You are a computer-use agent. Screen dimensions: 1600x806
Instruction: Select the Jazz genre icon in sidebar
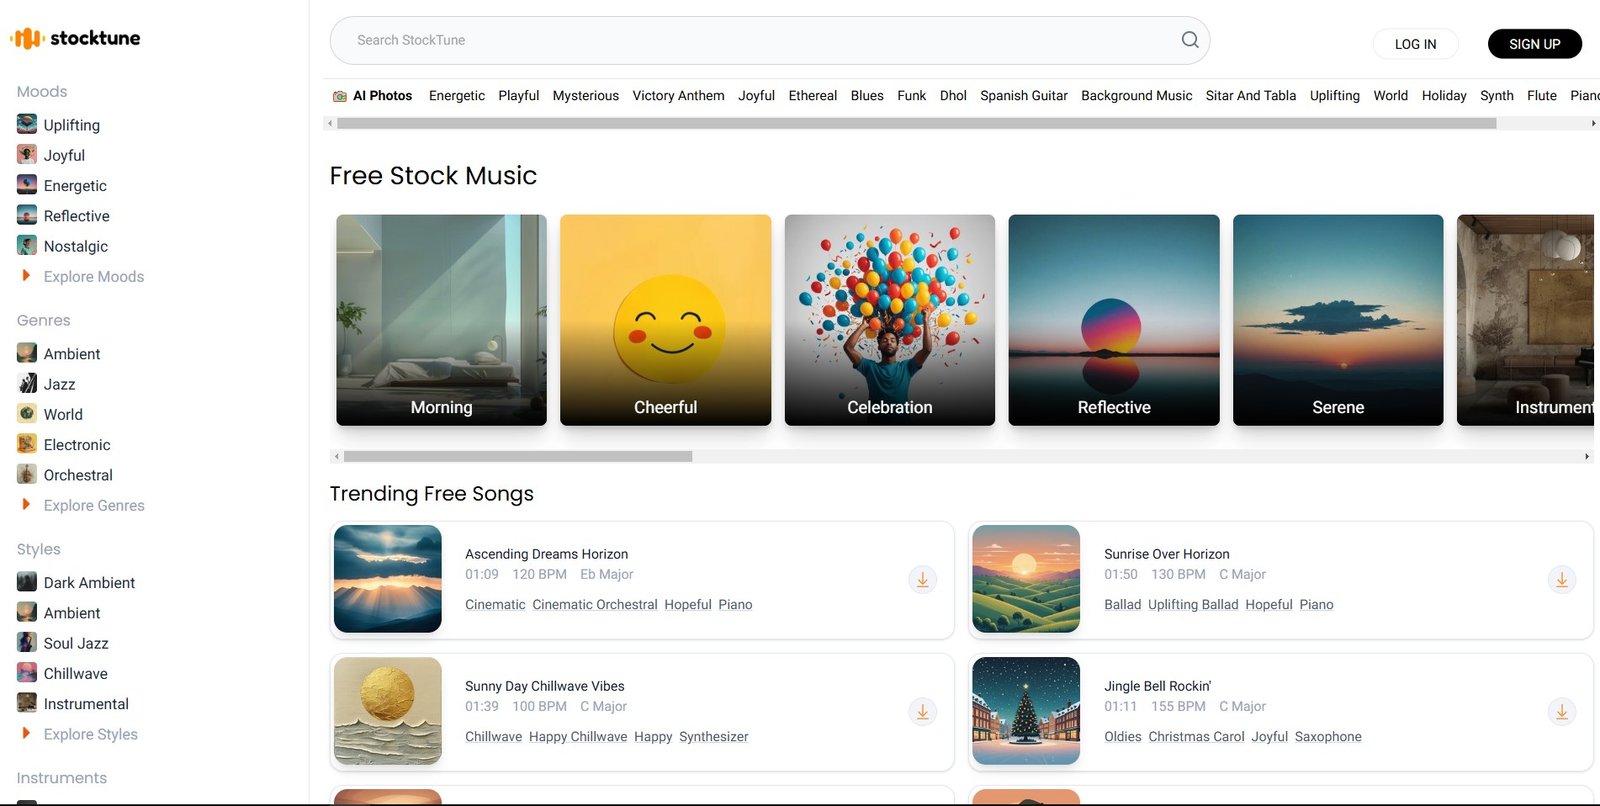pos(27,384)
